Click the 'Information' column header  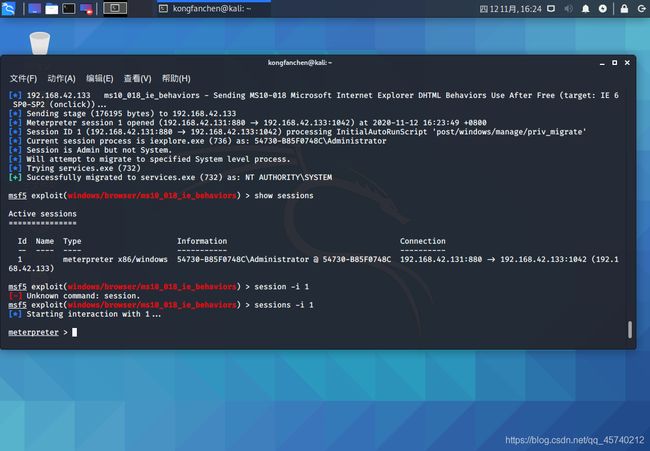pos(202,241)
